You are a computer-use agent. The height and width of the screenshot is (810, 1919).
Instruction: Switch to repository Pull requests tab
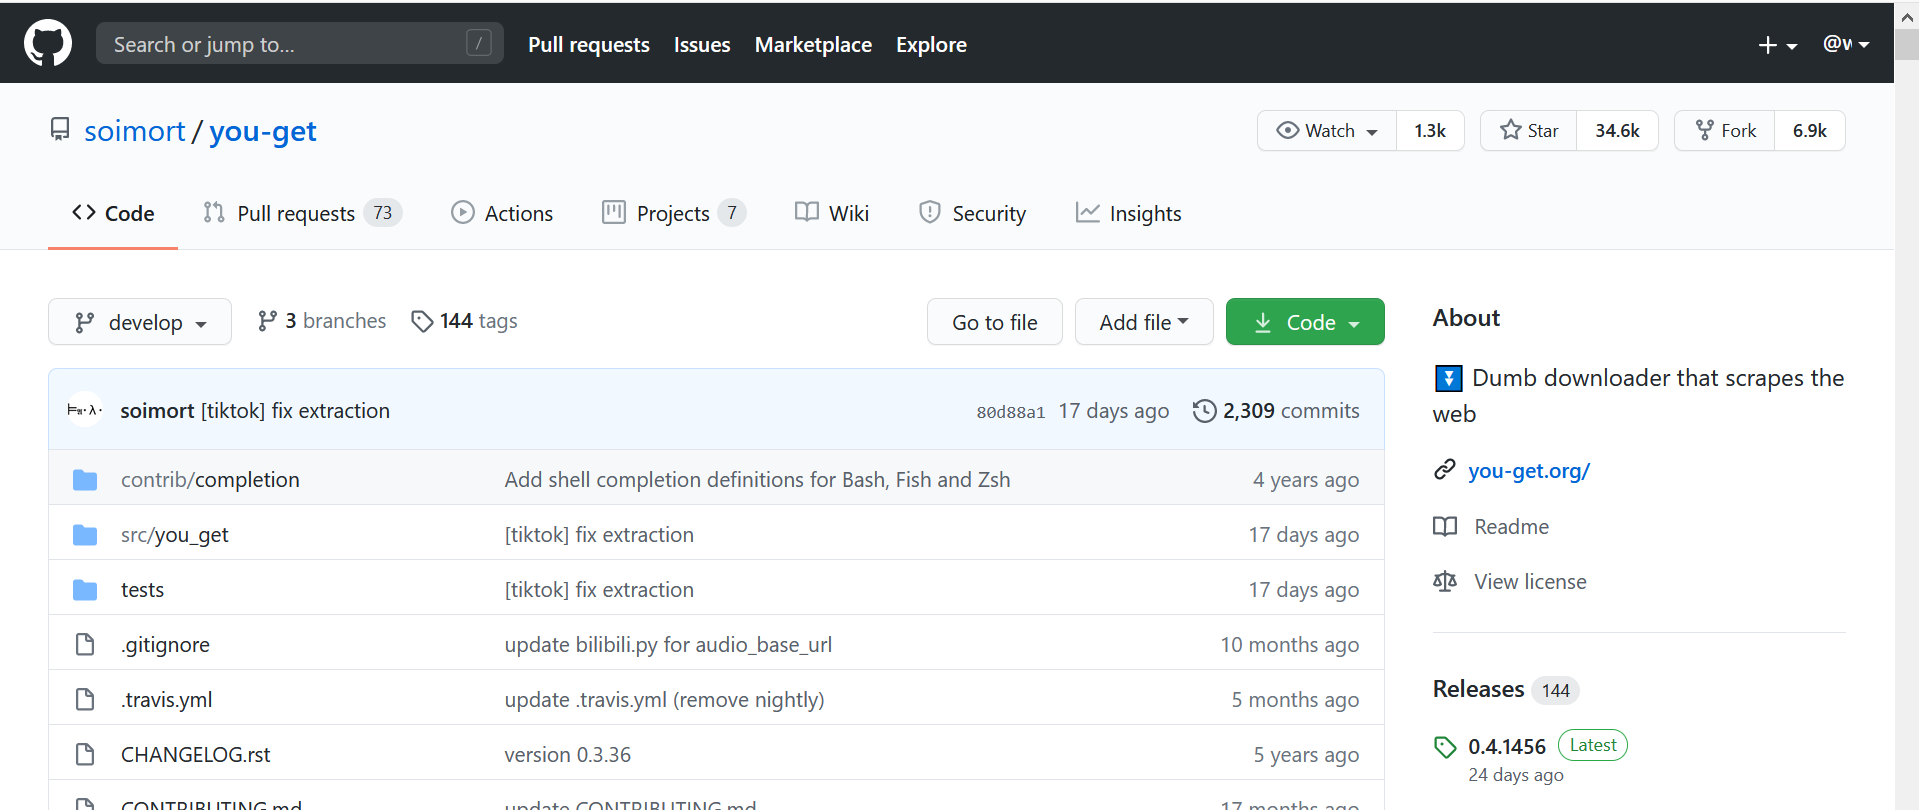(x=302, y=213)
